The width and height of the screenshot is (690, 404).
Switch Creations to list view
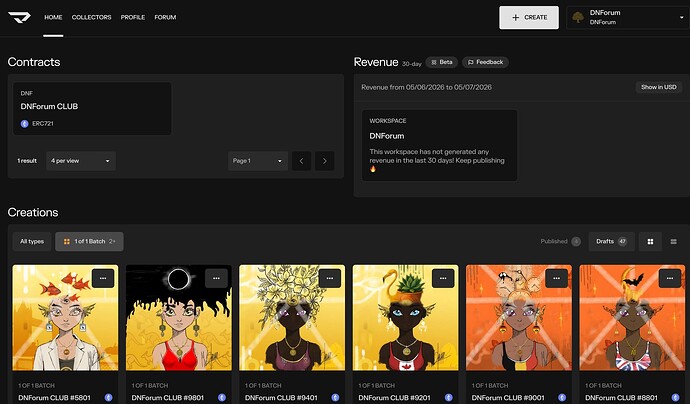coord(673,241)
